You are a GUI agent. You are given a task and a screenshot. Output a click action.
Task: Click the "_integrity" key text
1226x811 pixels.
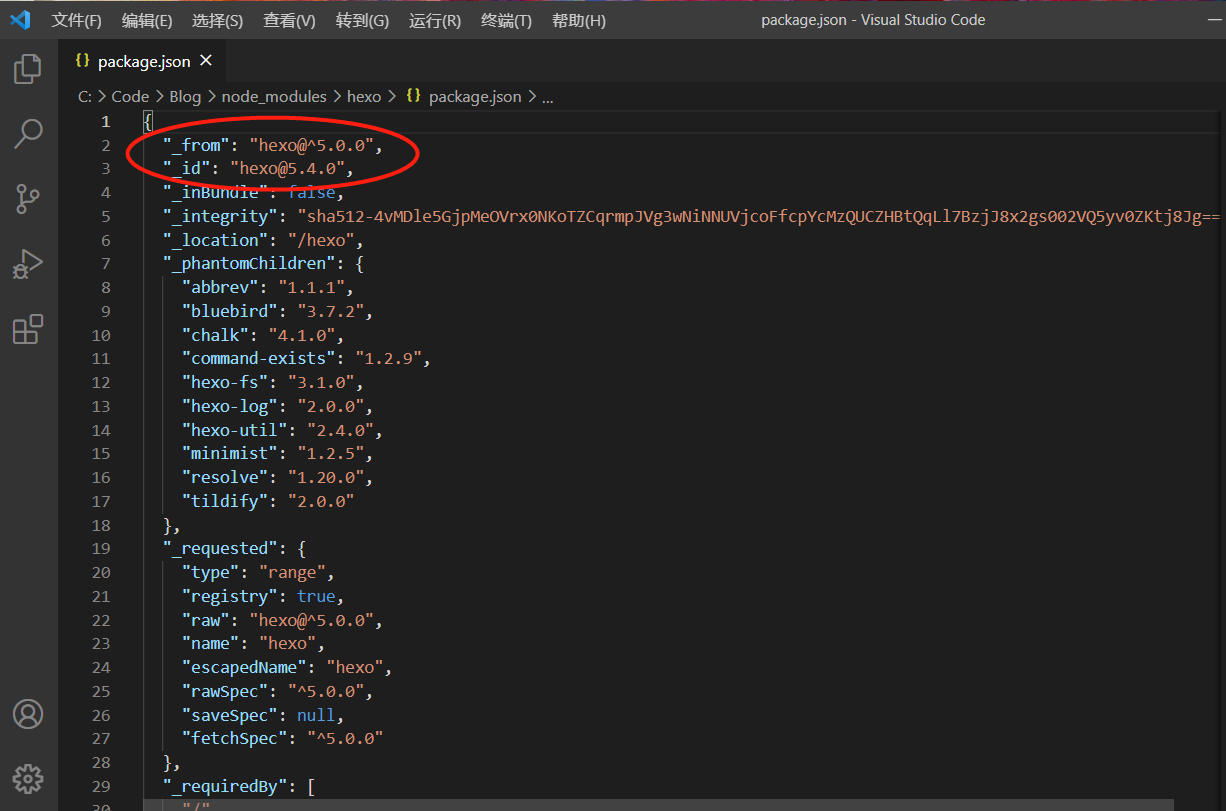[x=220, y=217]
